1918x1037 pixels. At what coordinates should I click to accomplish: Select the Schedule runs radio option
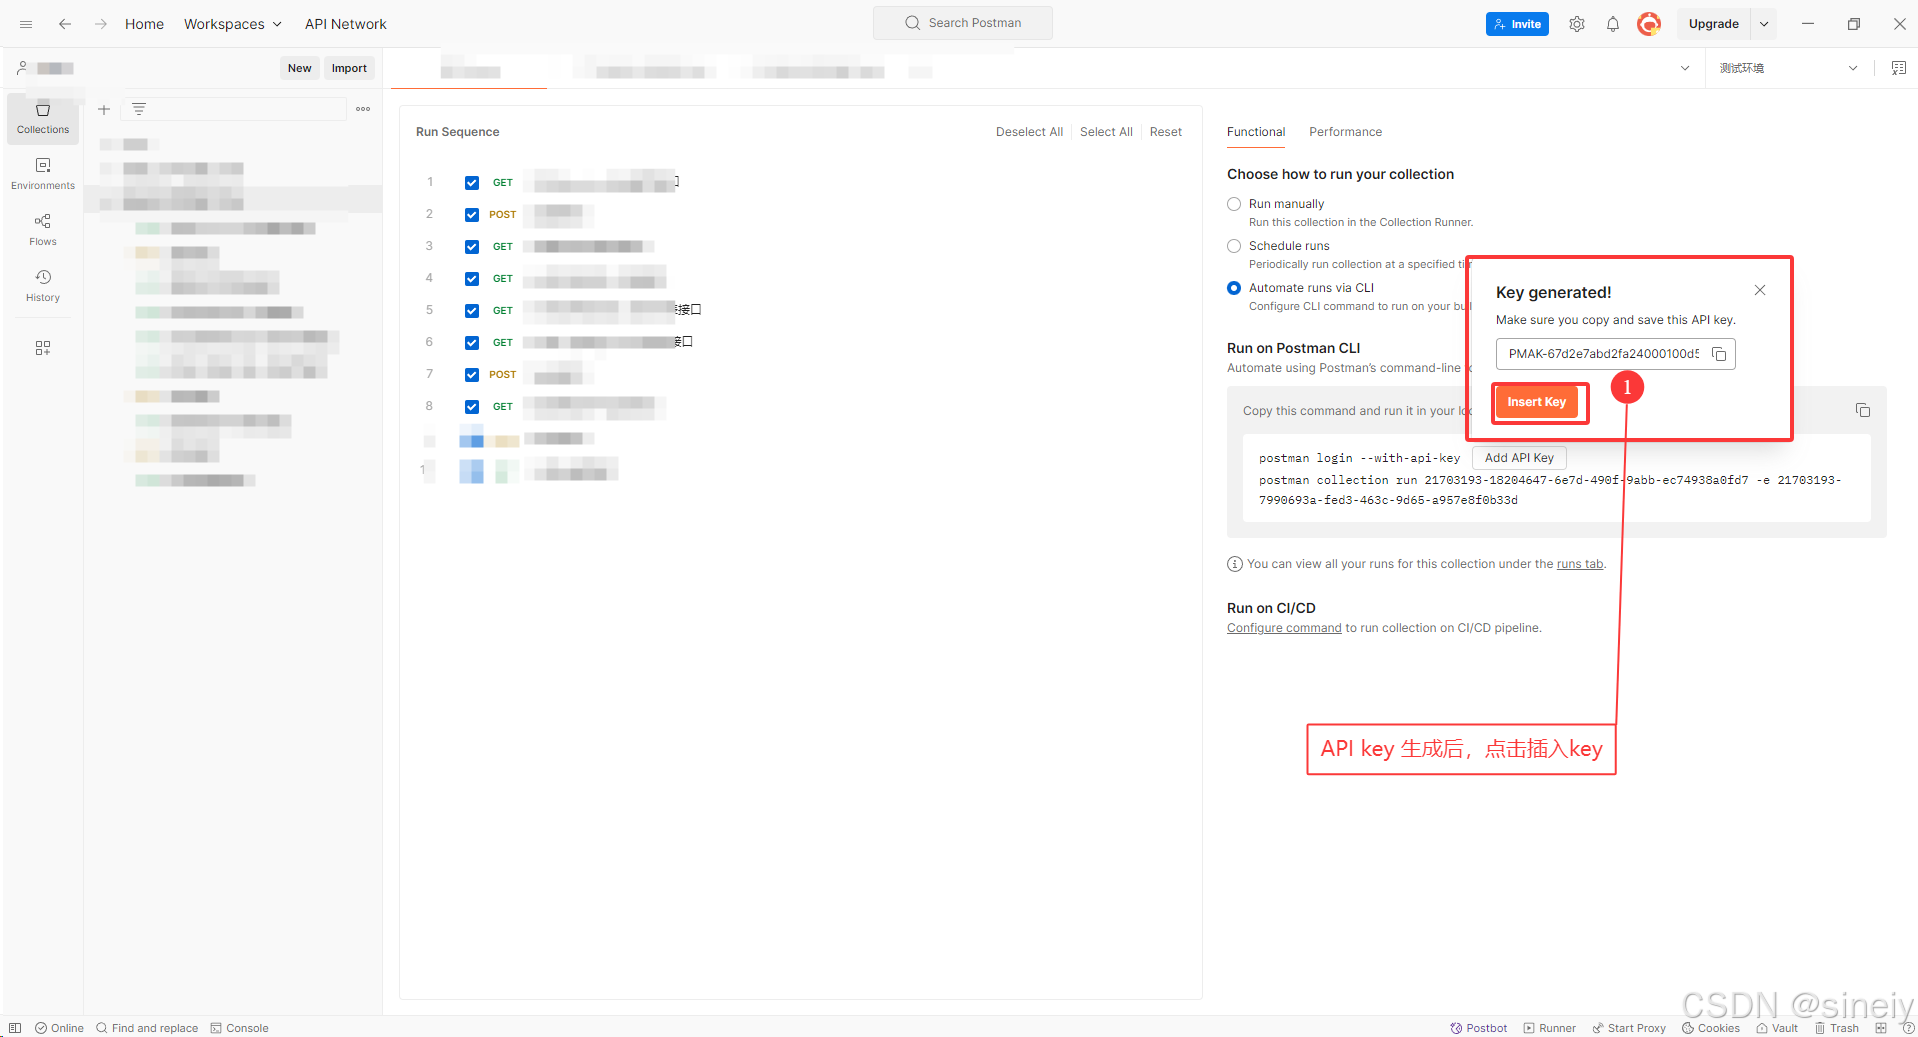click(x=1234, y=246)
